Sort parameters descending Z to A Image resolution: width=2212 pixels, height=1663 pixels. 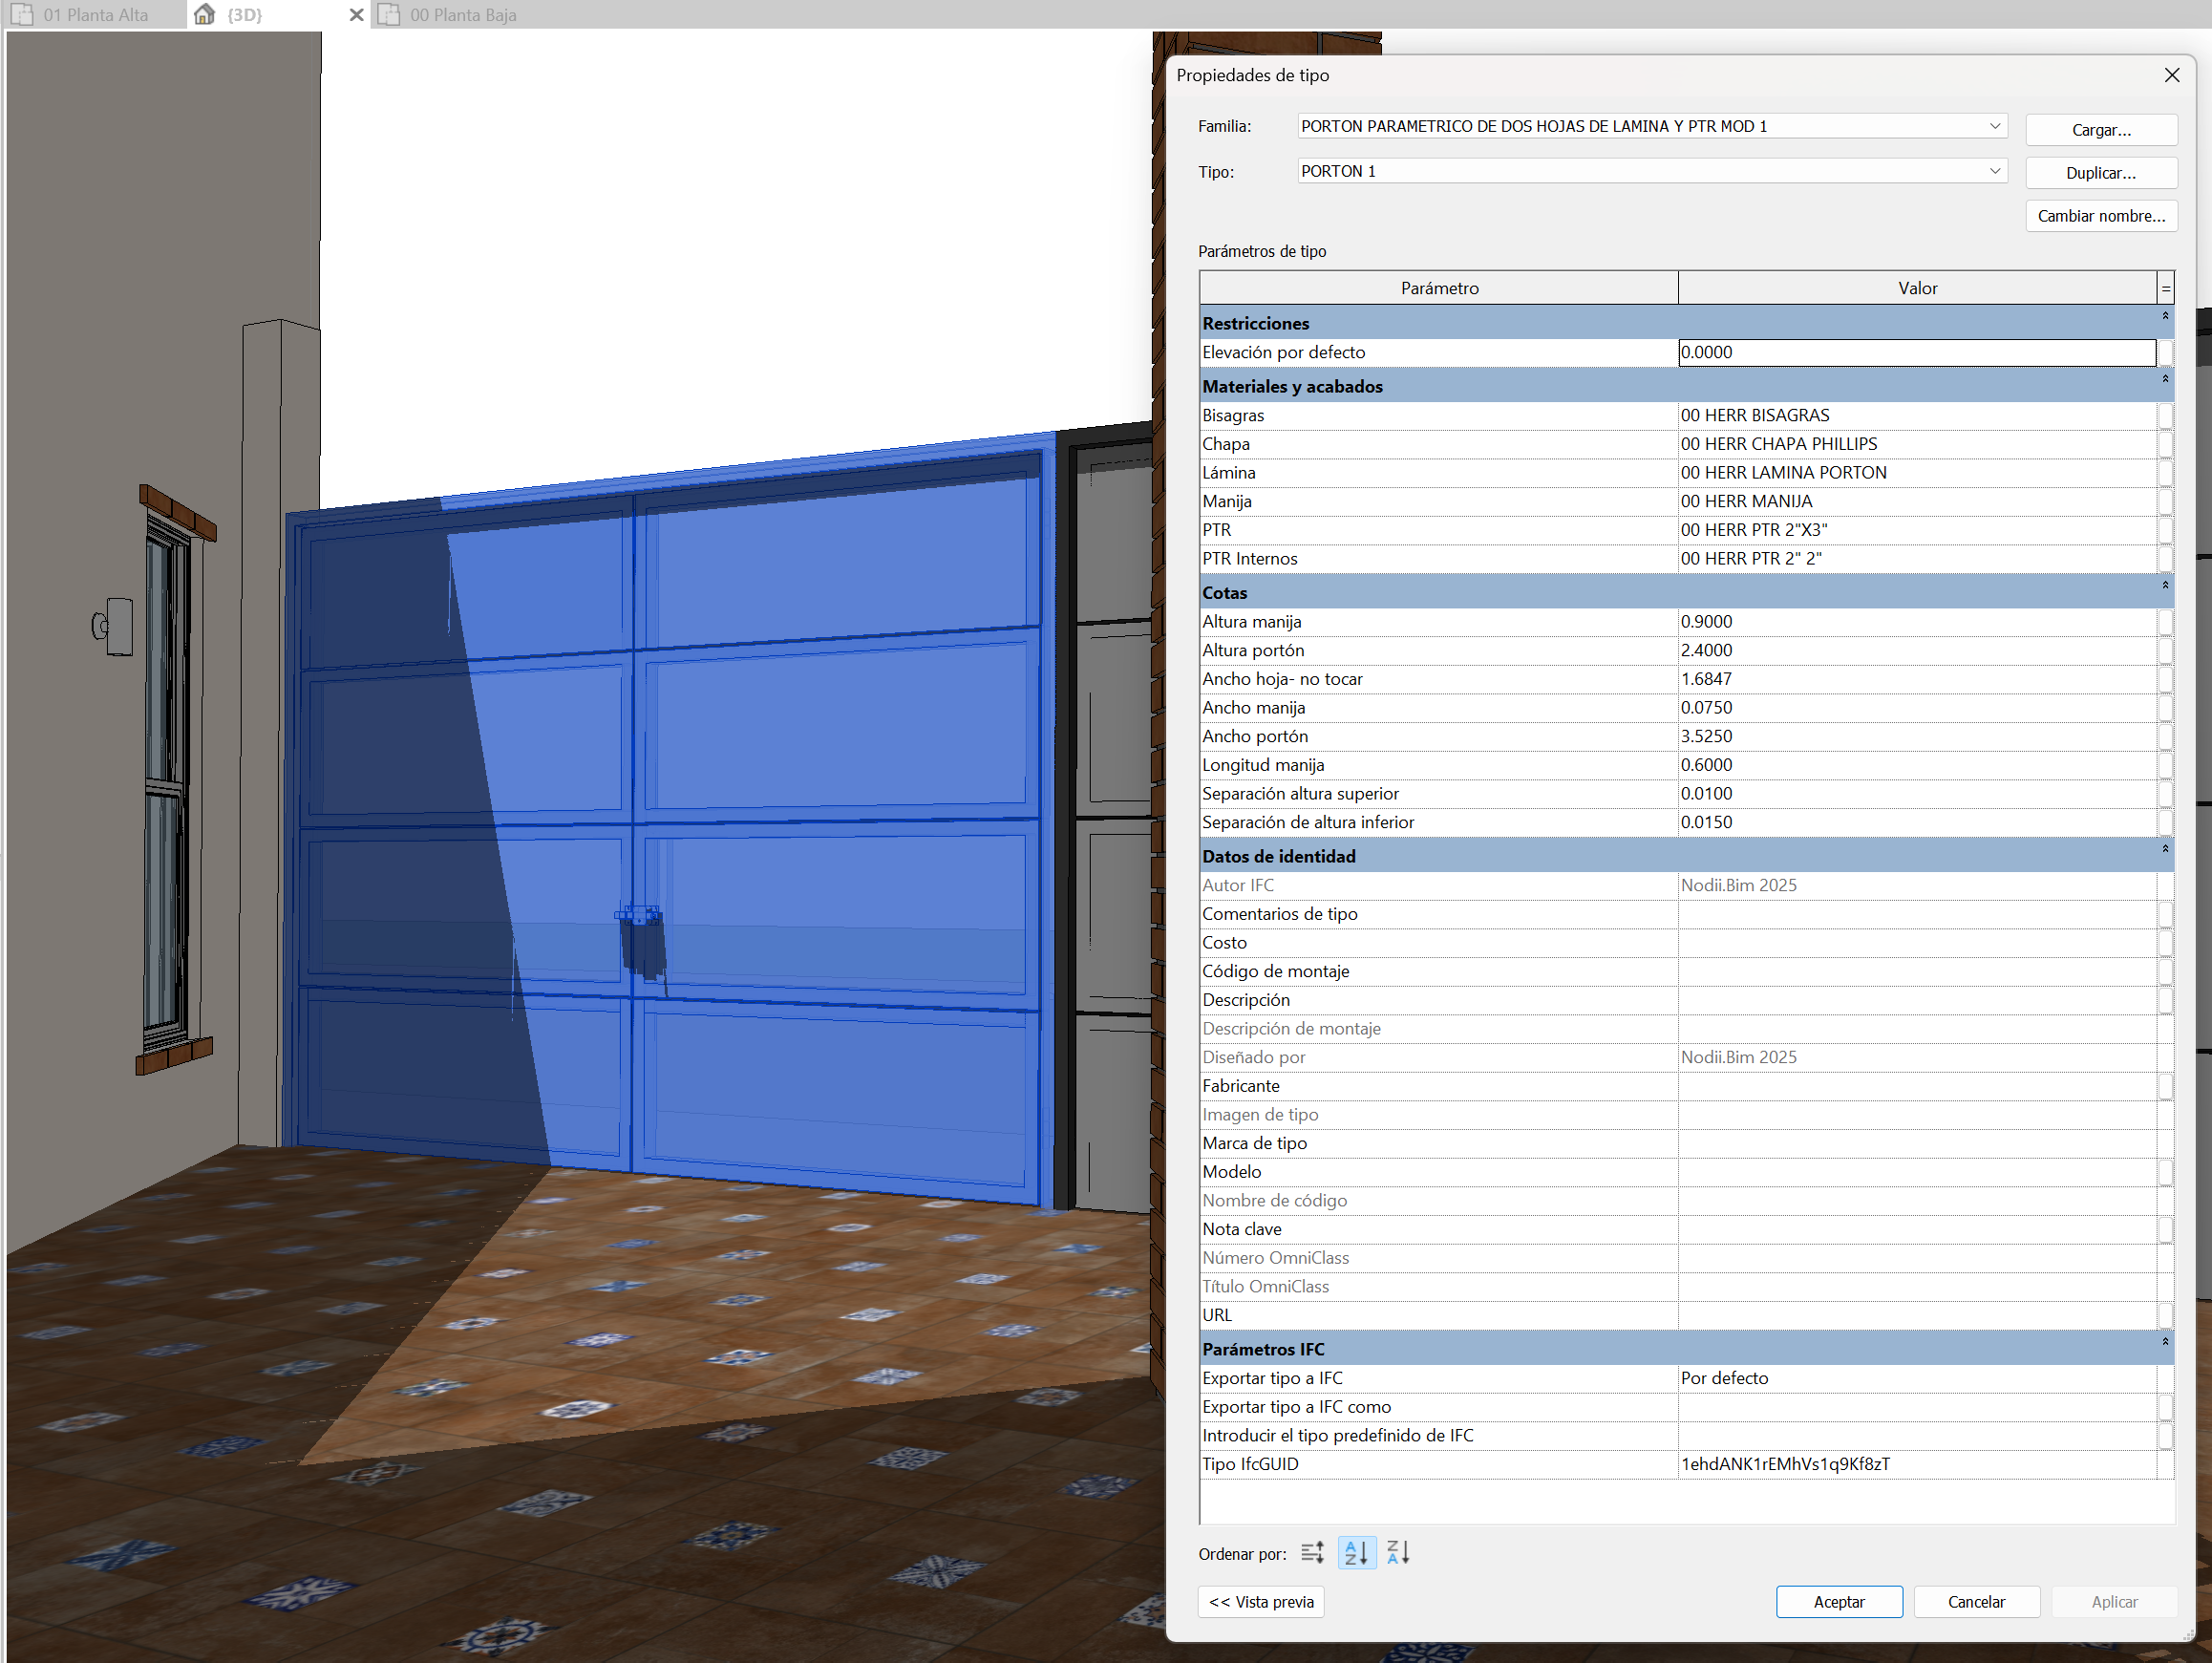[x=1398, y=1553]
